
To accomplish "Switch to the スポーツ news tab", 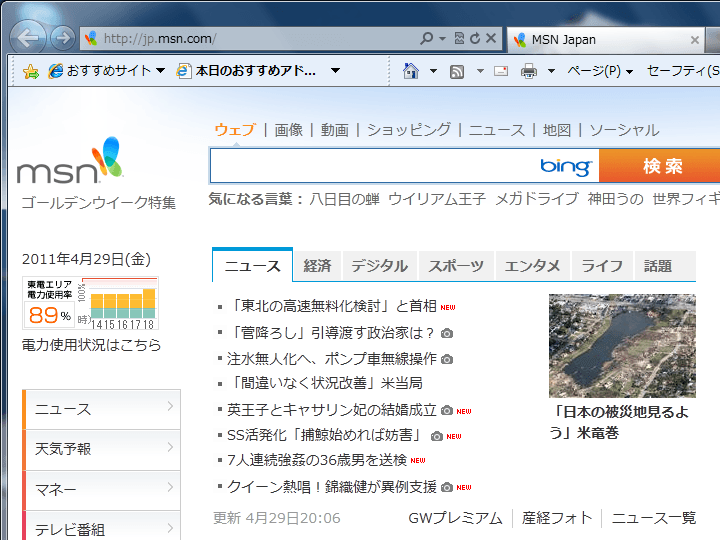I will tap(456, 266).
